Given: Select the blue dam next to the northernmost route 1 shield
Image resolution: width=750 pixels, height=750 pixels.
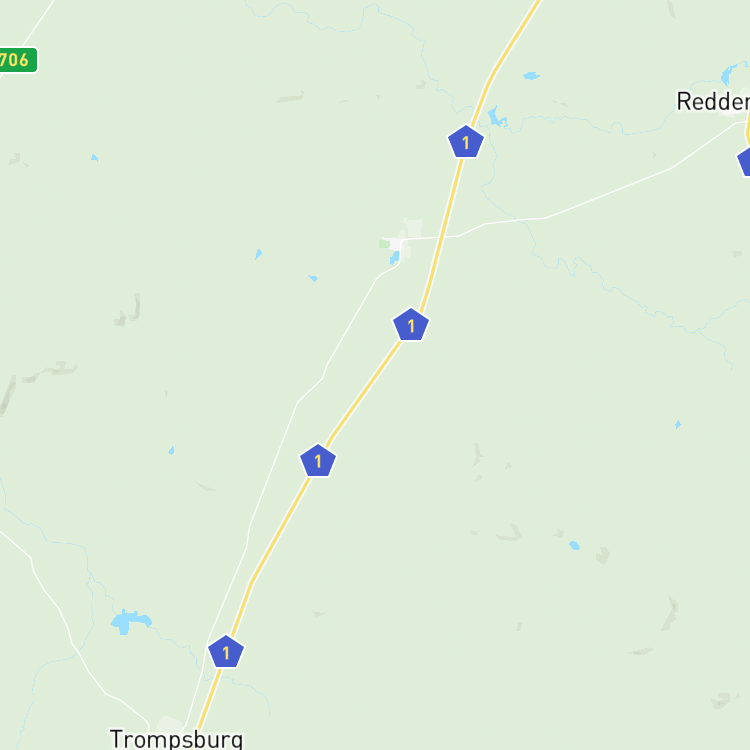Looking at the screenshot, I should [x=496, y=117].
